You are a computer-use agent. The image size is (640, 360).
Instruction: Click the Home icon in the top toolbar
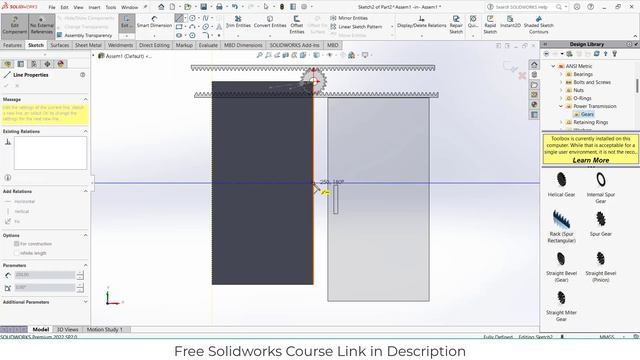161,7
